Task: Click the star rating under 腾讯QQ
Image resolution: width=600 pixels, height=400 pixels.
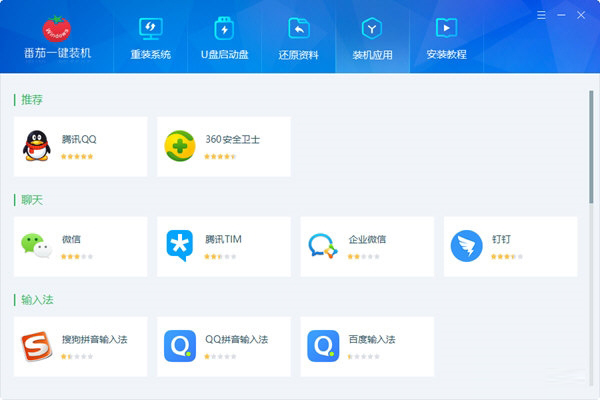Action: [77, 157]
